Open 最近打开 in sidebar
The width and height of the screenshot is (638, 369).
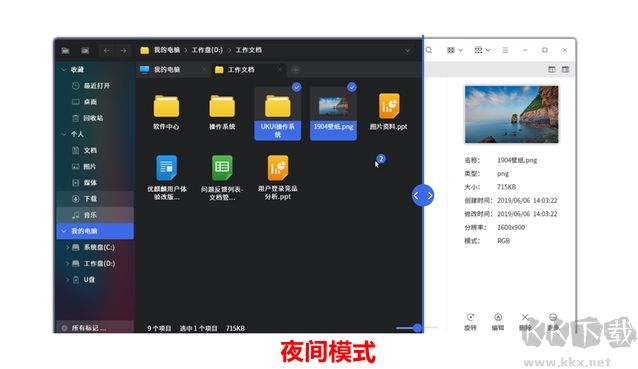(96, 86)
